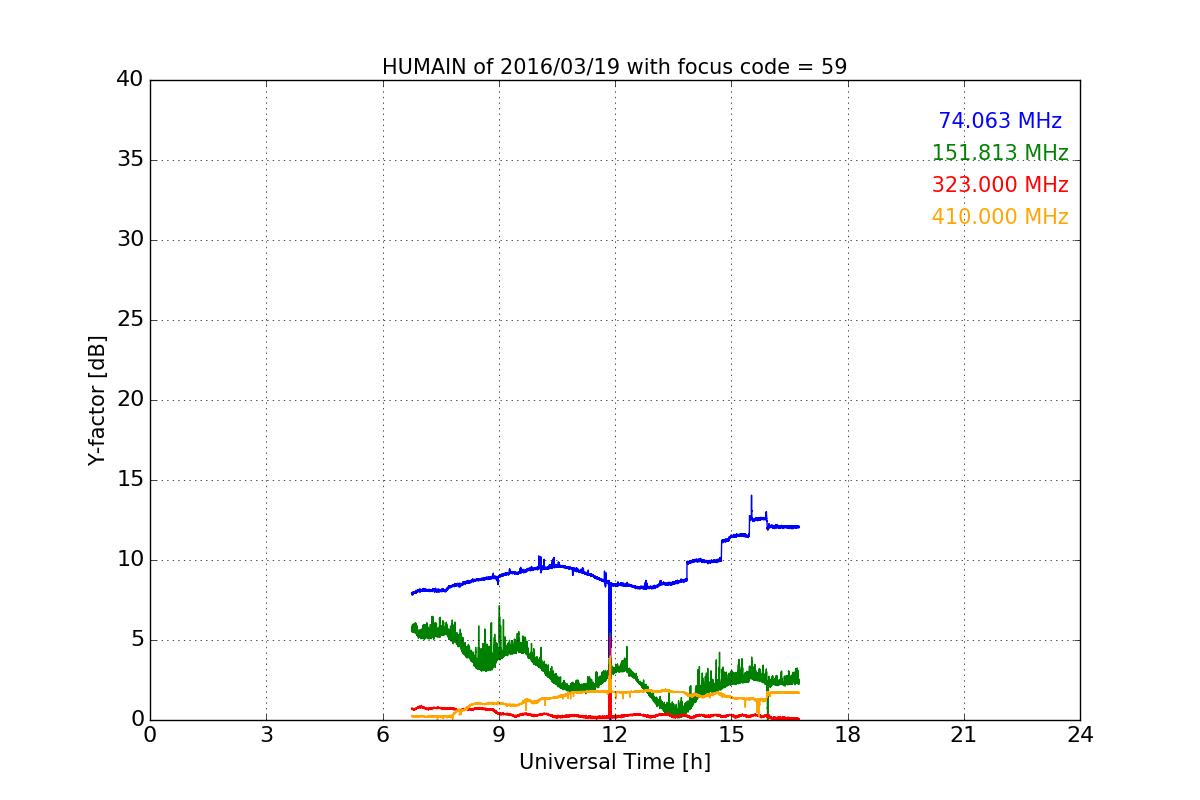1200x800 pixels.
Task: Click the y-axis tick label 40
Action: coord(130,80)
